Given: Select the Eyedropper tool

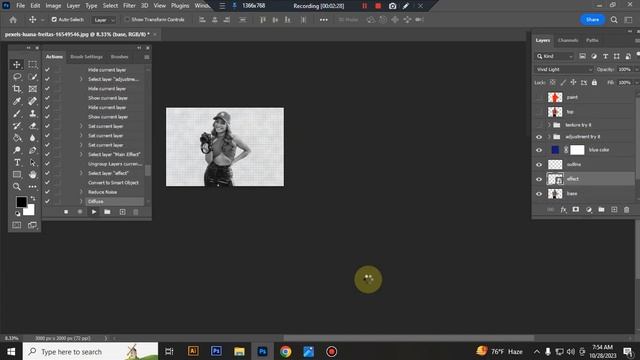Looking at the screenshot, I should click(17, 101).
